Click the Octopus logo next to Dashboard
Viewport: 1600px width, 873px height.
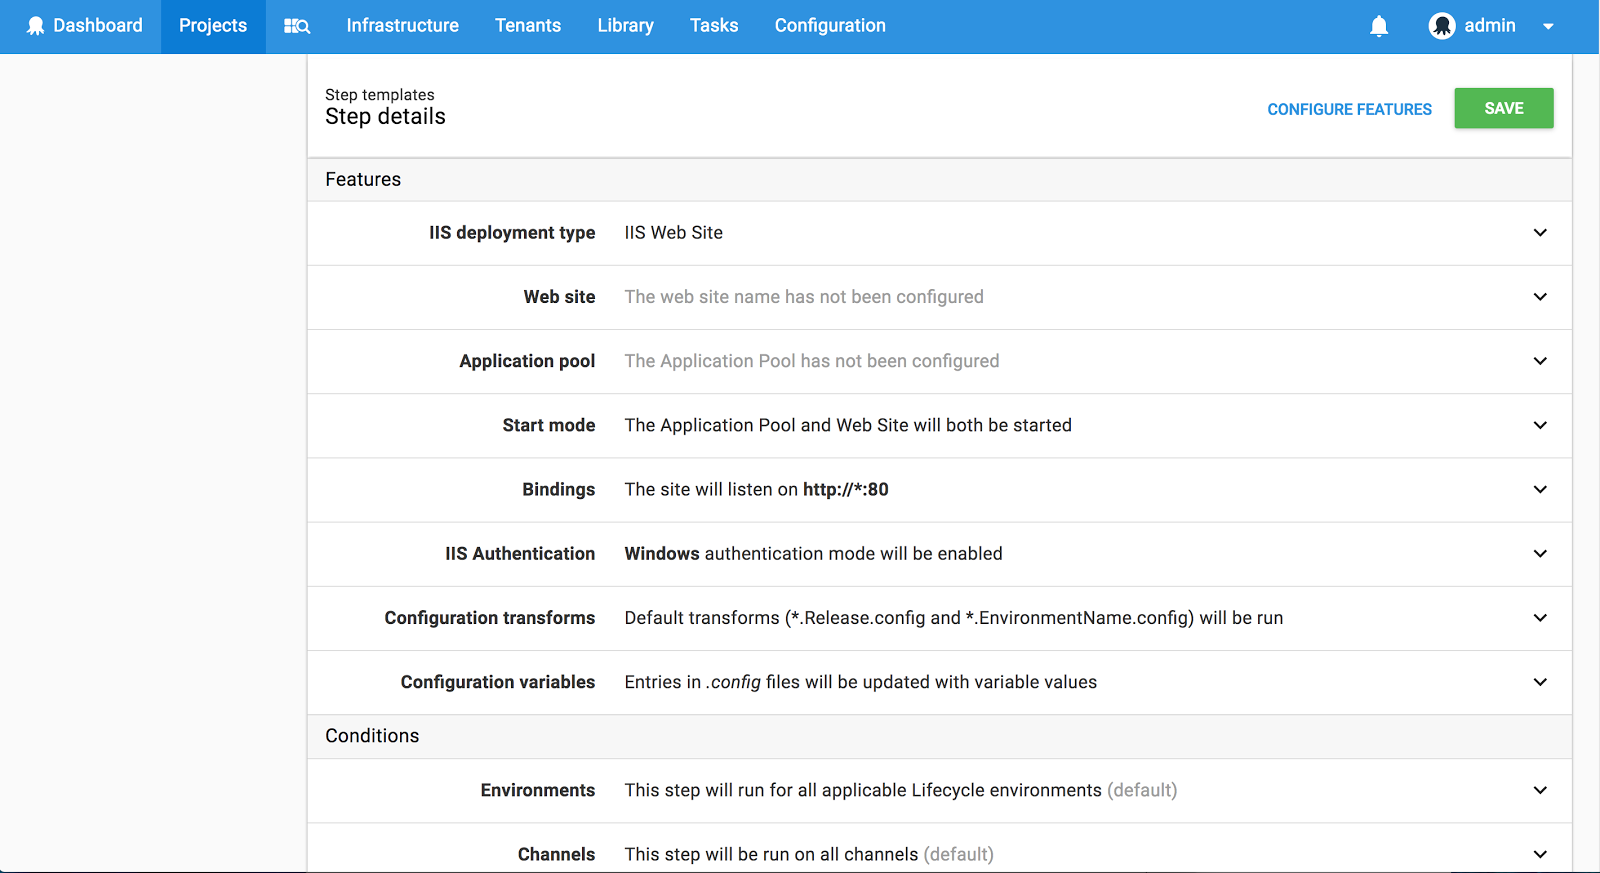[x=35, y=26]
